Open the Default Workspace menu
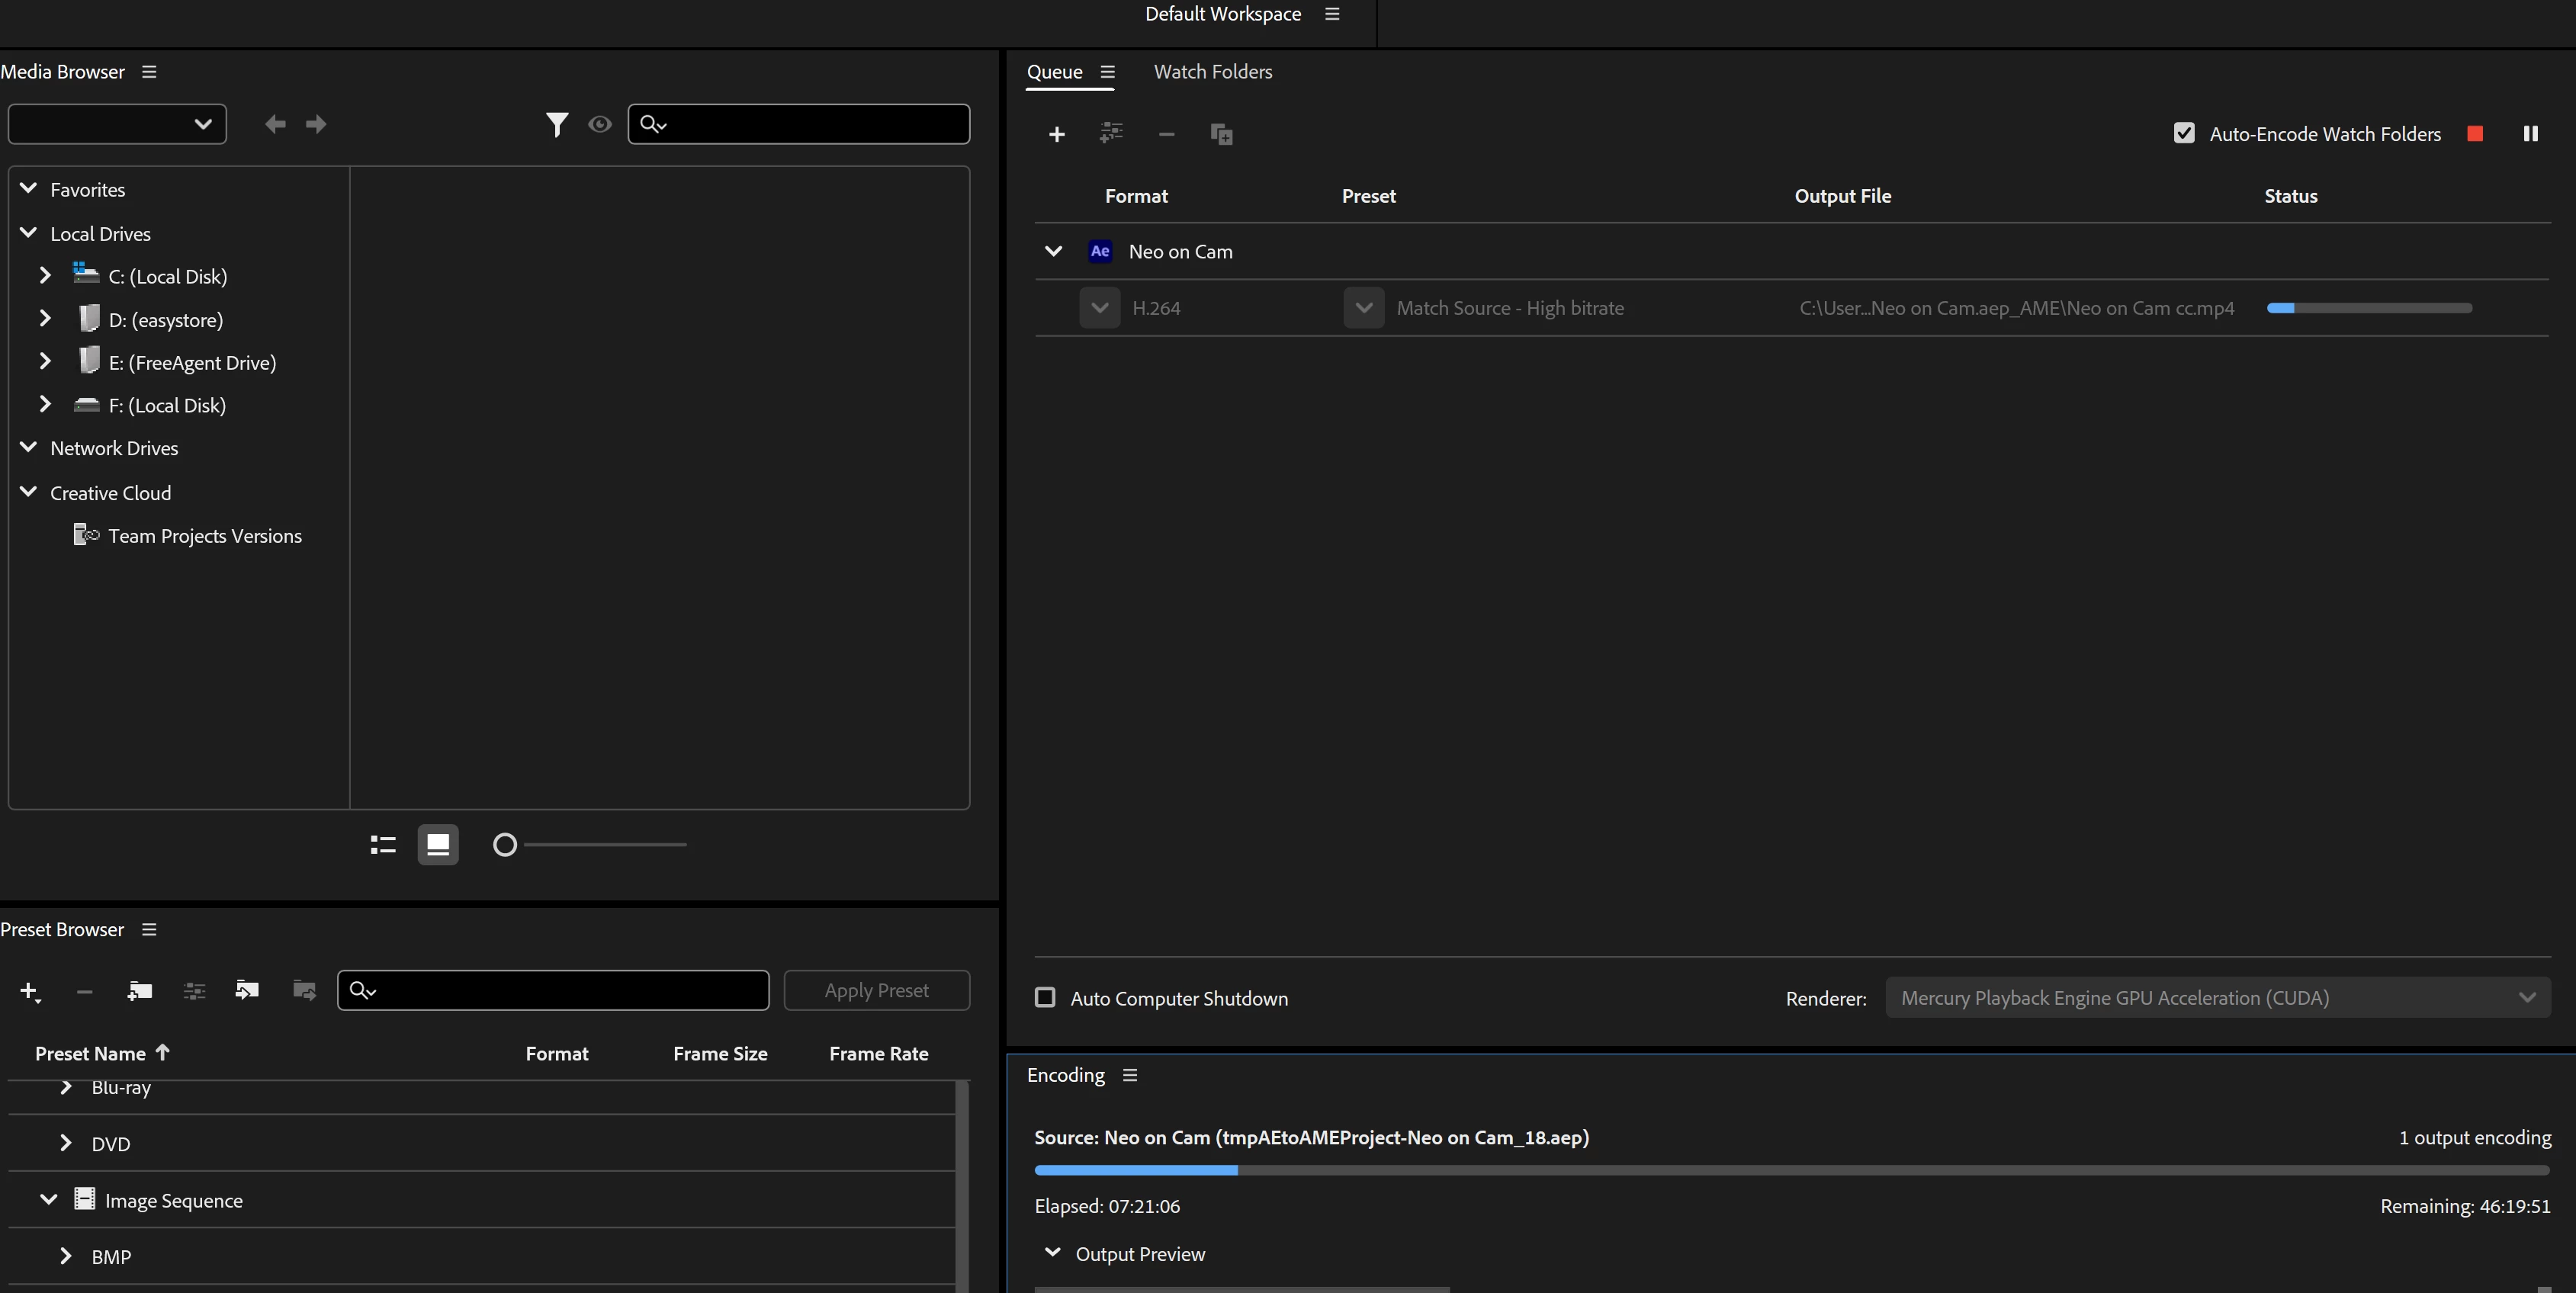The image size is (2576, 1293). coord(1331,14)
